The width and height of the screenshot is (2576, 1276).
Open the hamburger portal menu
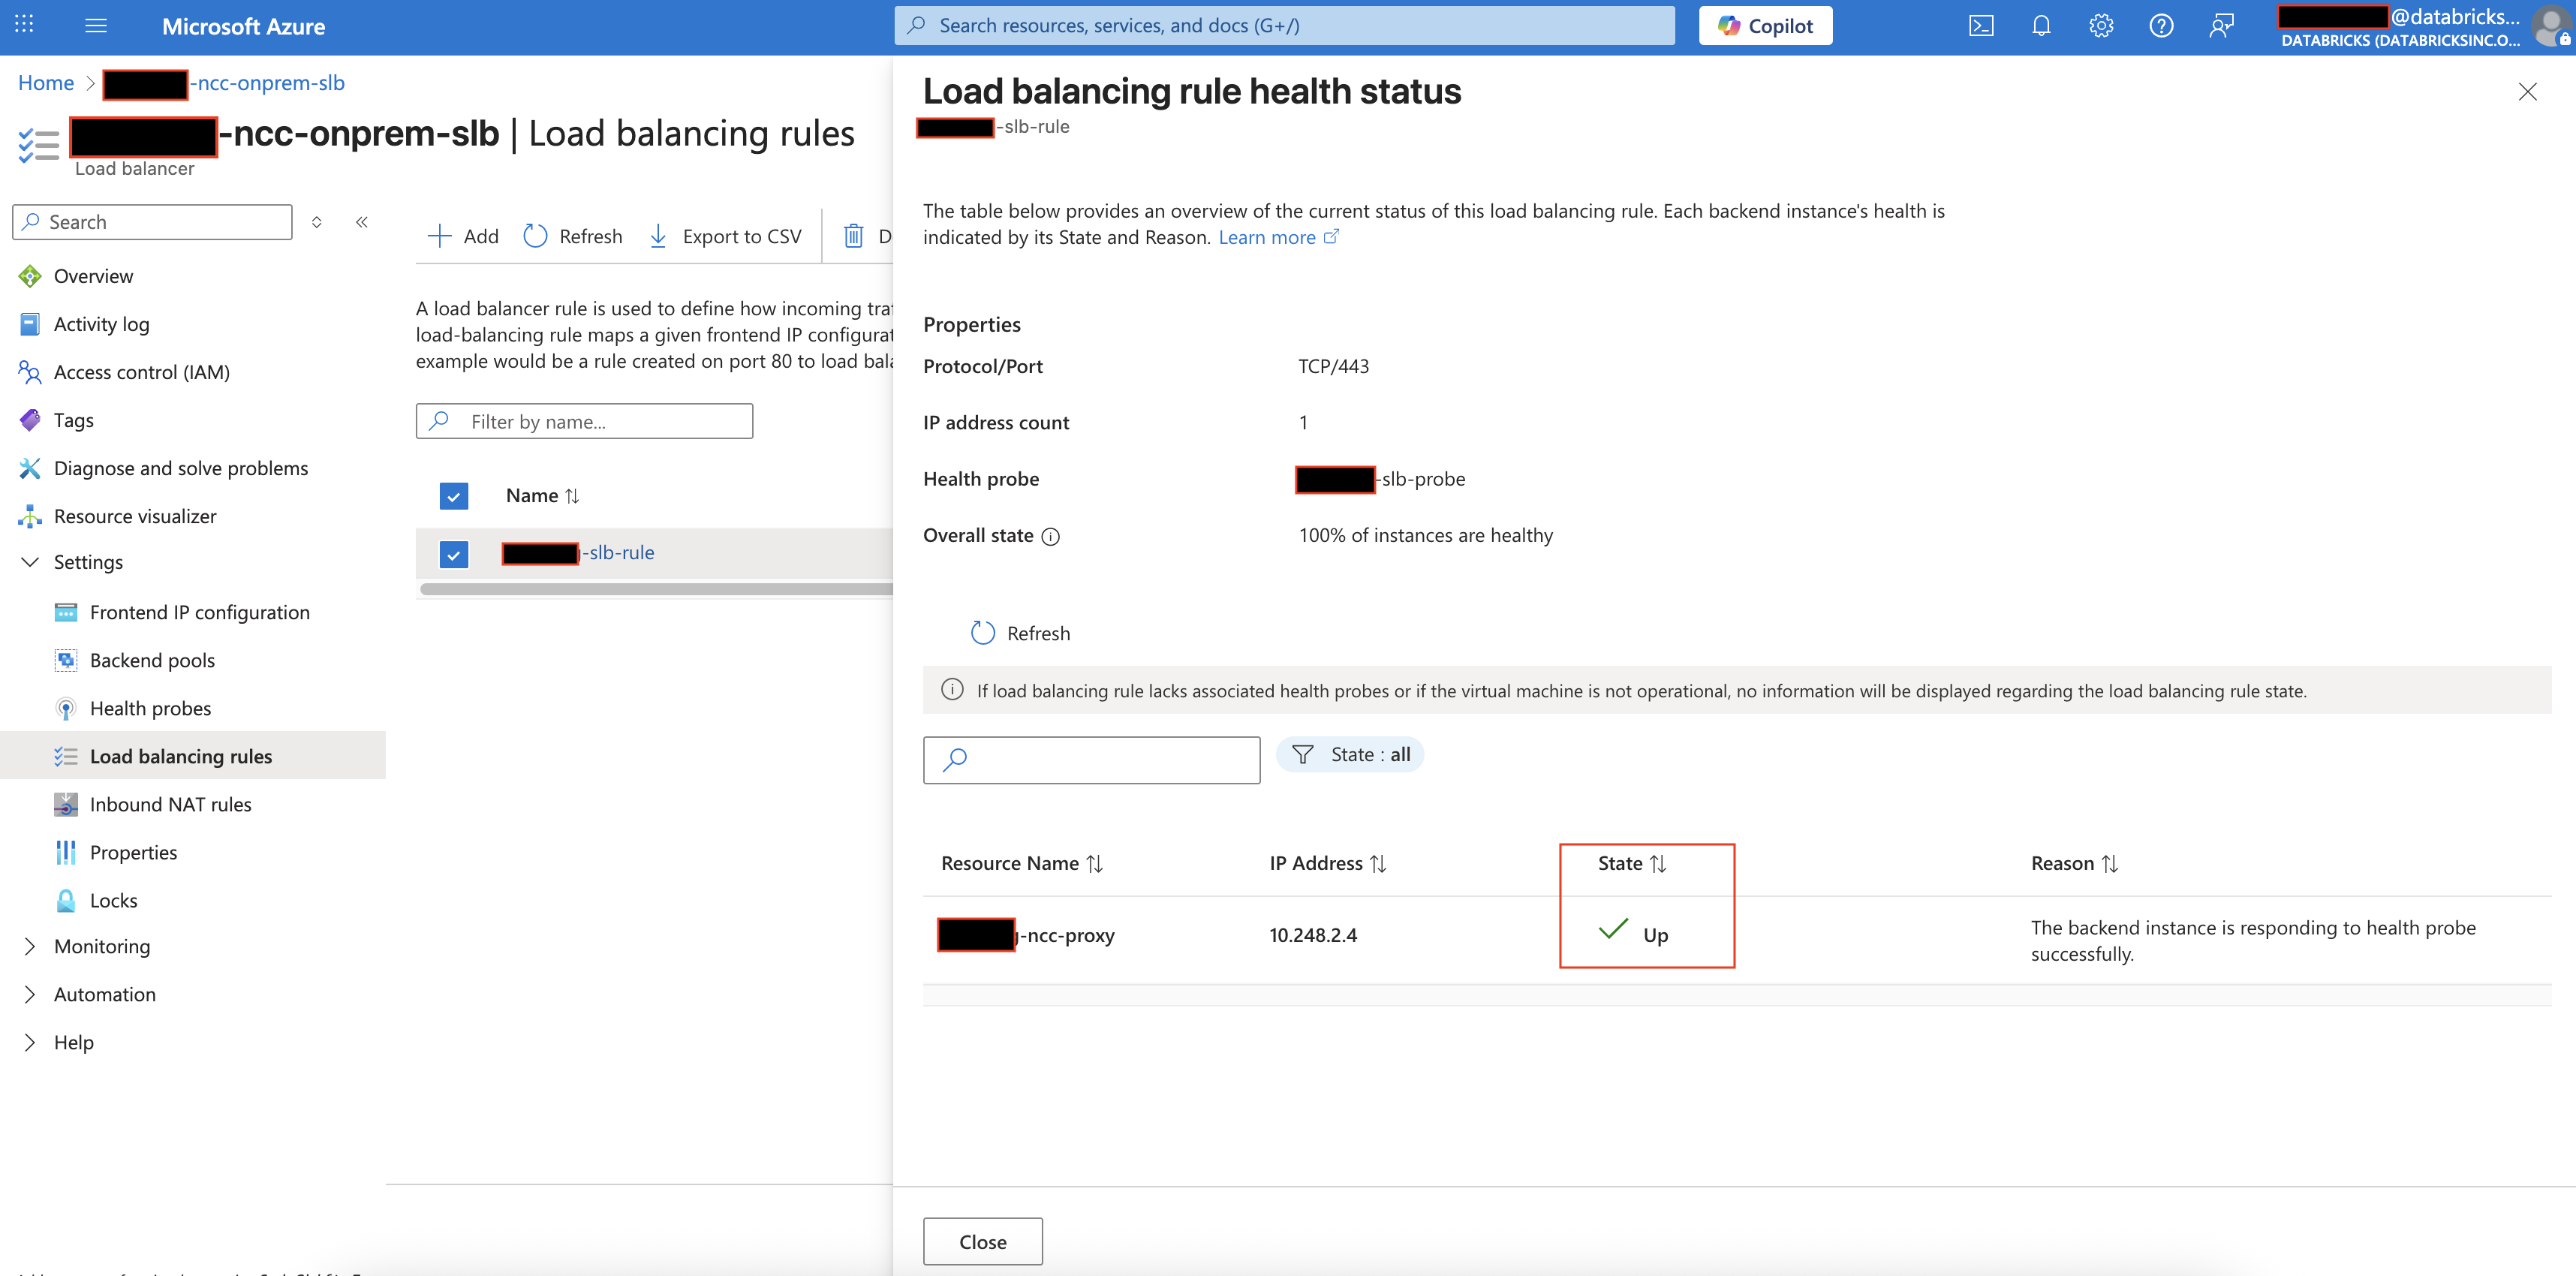point(96,25)
